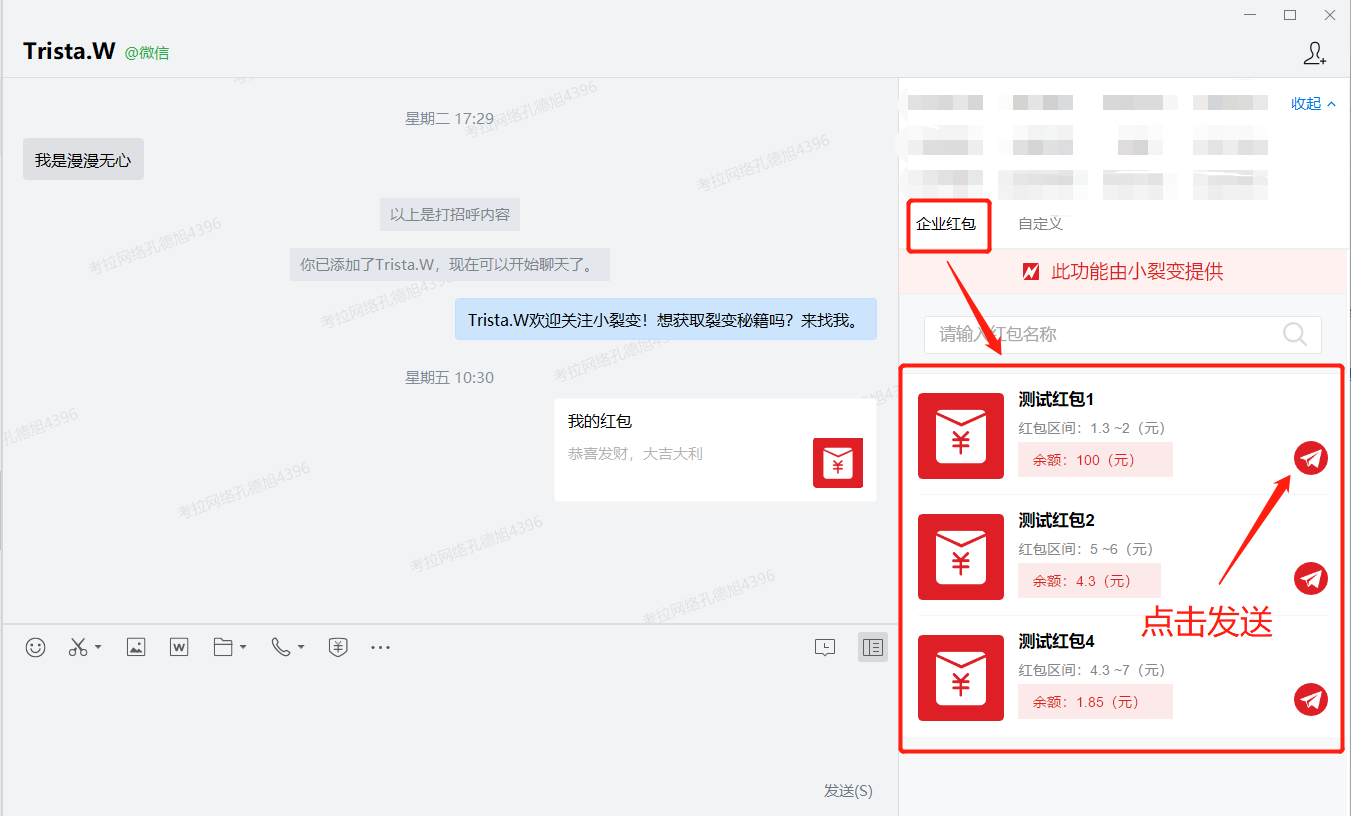Minimize the chat window

coord(1250,15)
